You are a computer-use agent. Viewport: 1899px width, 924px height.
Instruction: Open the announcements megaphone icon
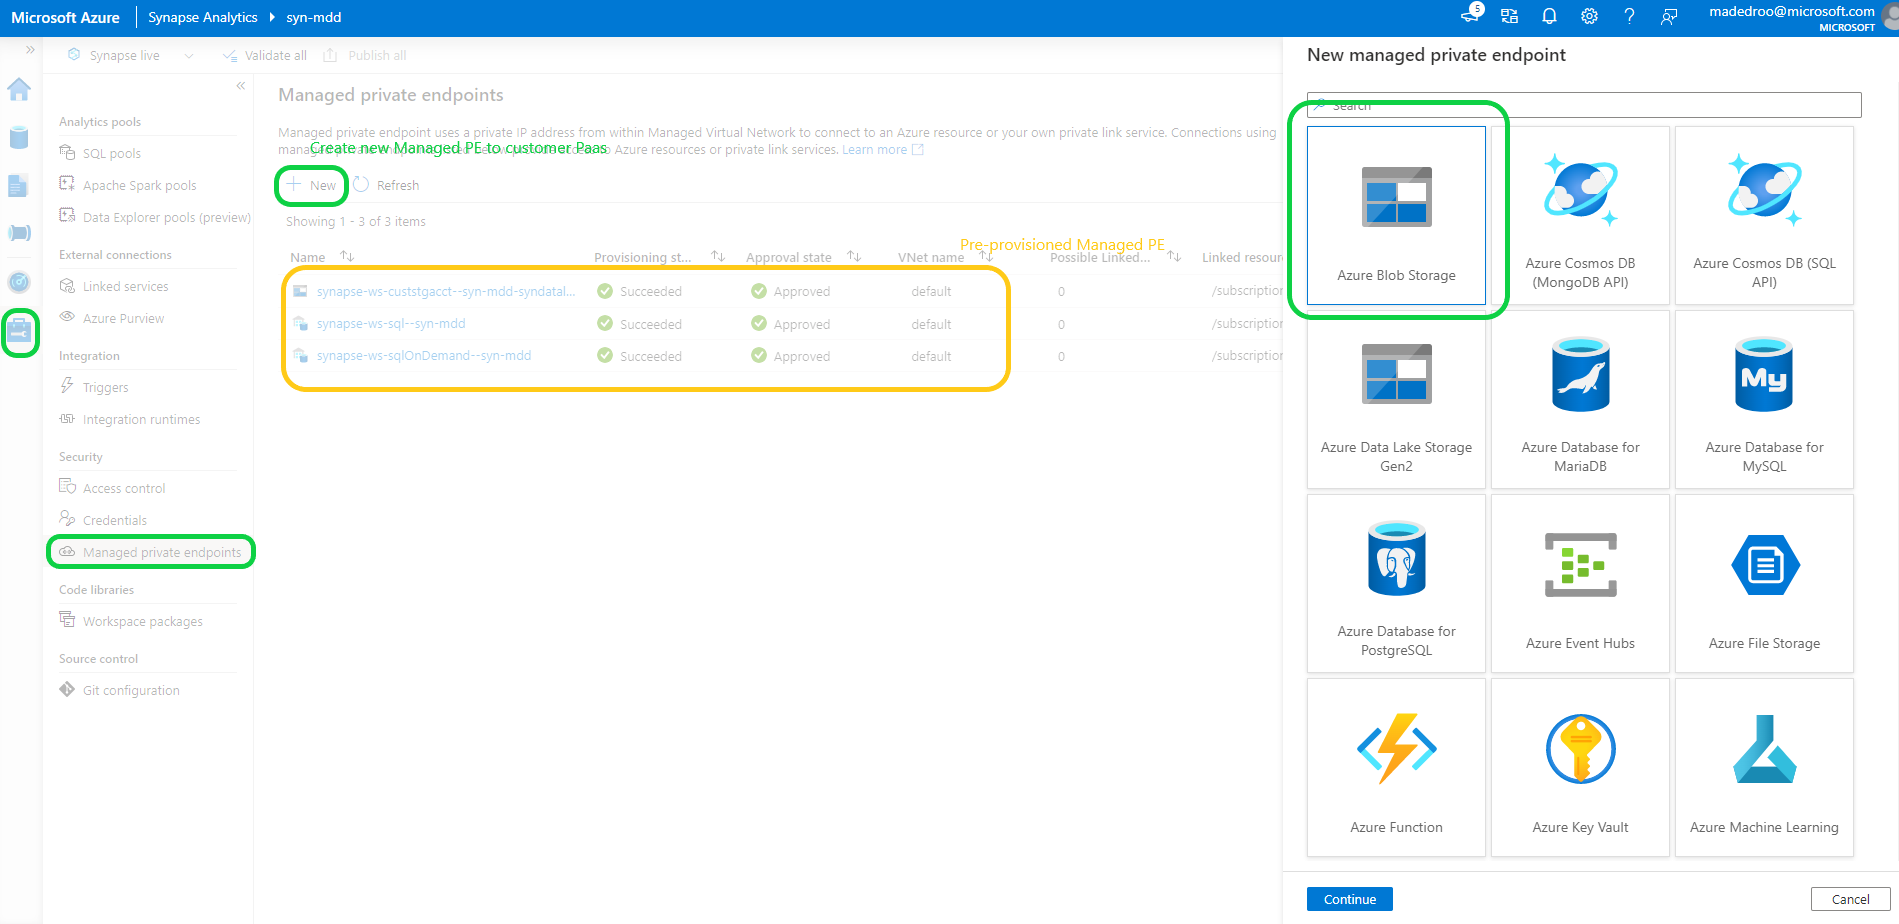tap(1471, 14)
